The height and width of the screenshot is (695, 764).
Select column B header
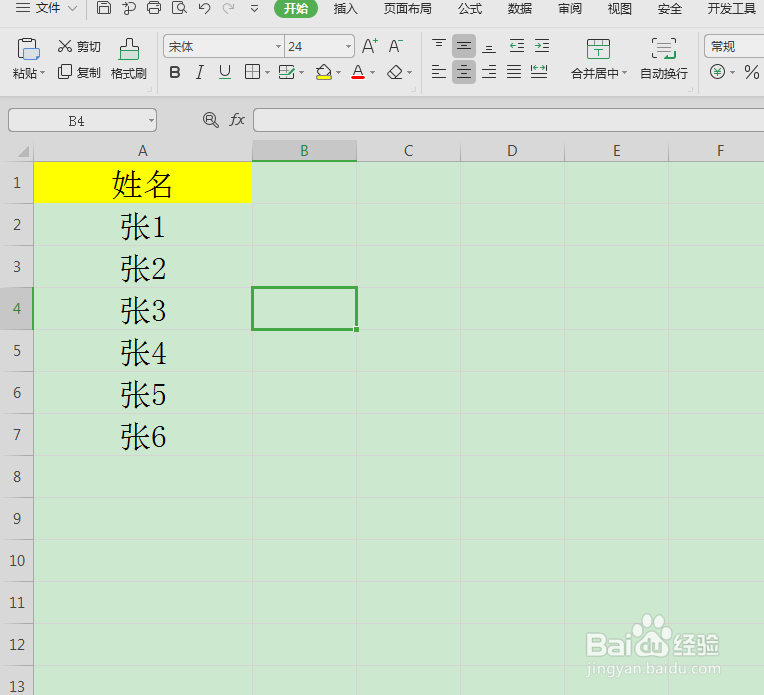[305, 151]
